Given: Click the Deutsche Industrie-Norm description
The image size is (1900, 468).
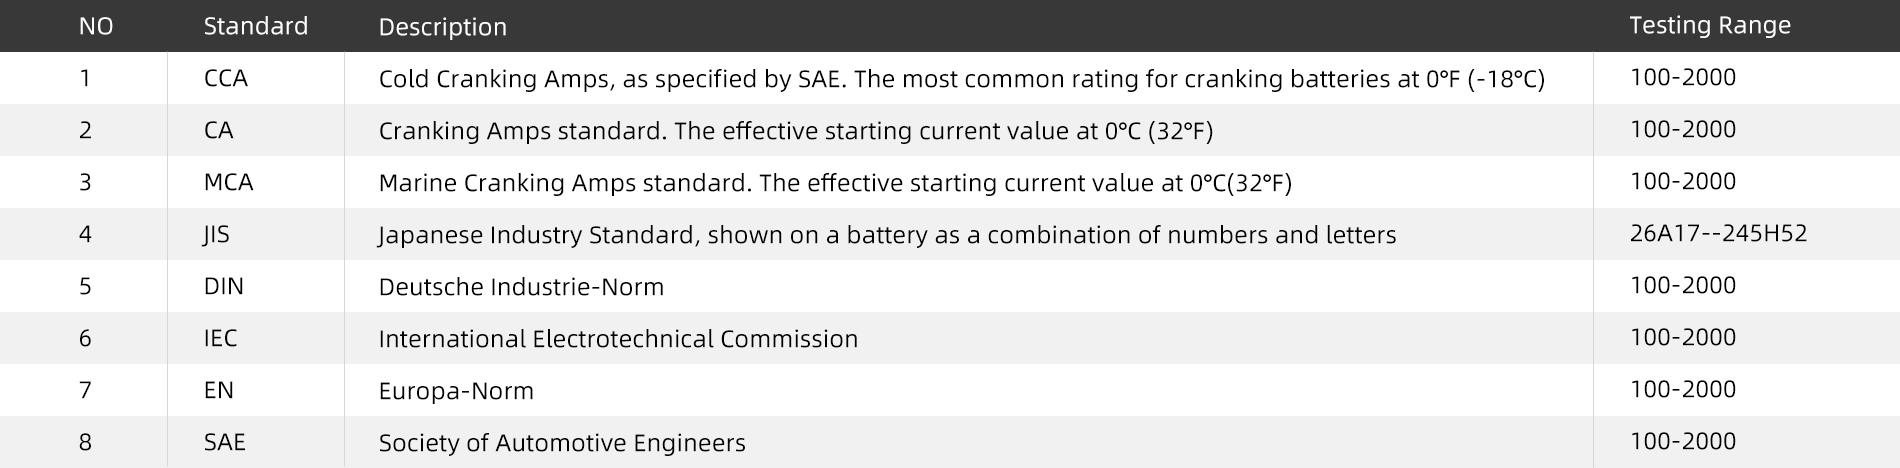Looking at the screenshot, I should pos(521,287).
